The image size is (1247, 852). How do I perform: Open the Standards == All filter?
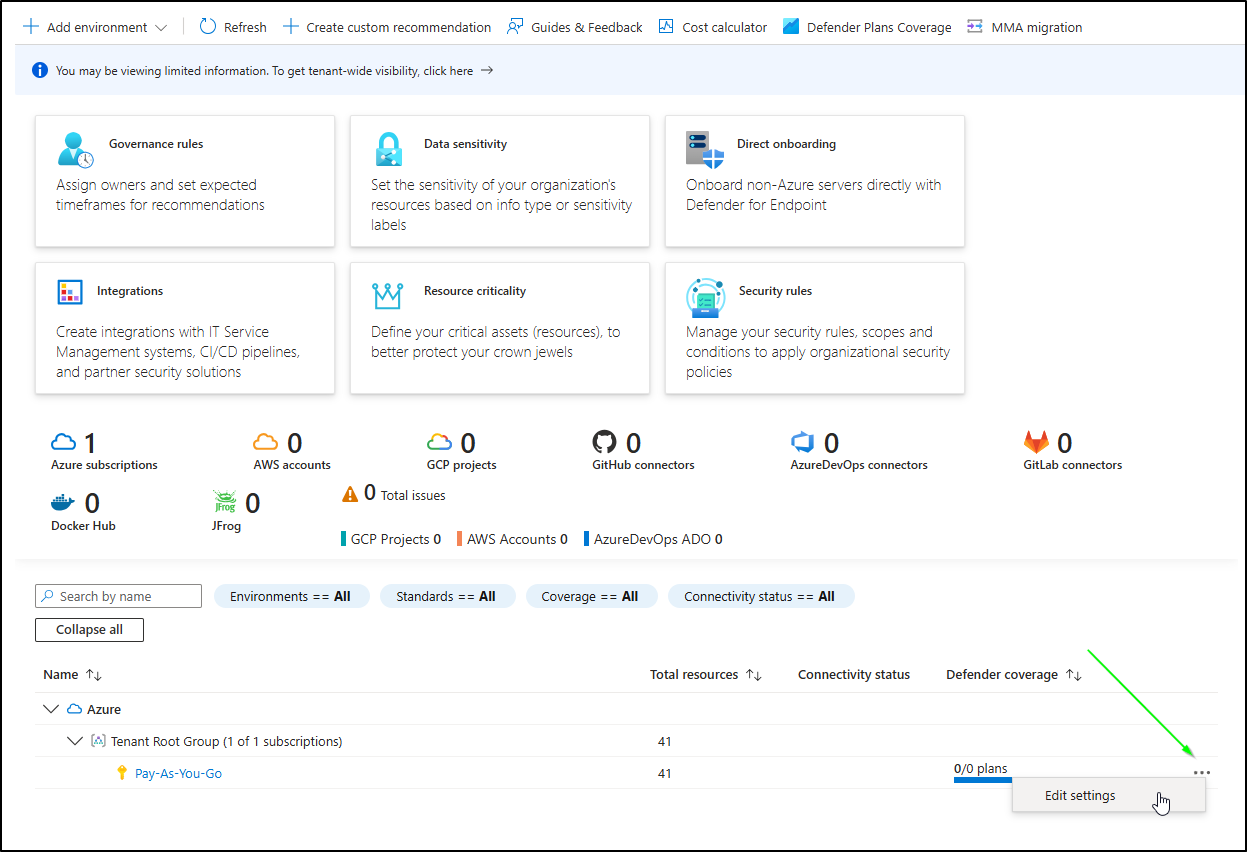tap(446, 596)
